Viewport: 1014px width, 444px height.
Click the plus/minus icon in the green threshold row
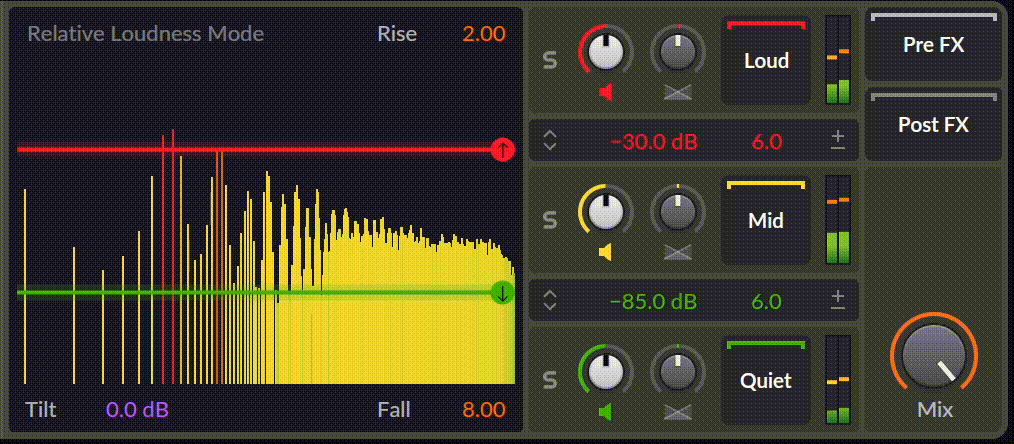pos(838,300)
